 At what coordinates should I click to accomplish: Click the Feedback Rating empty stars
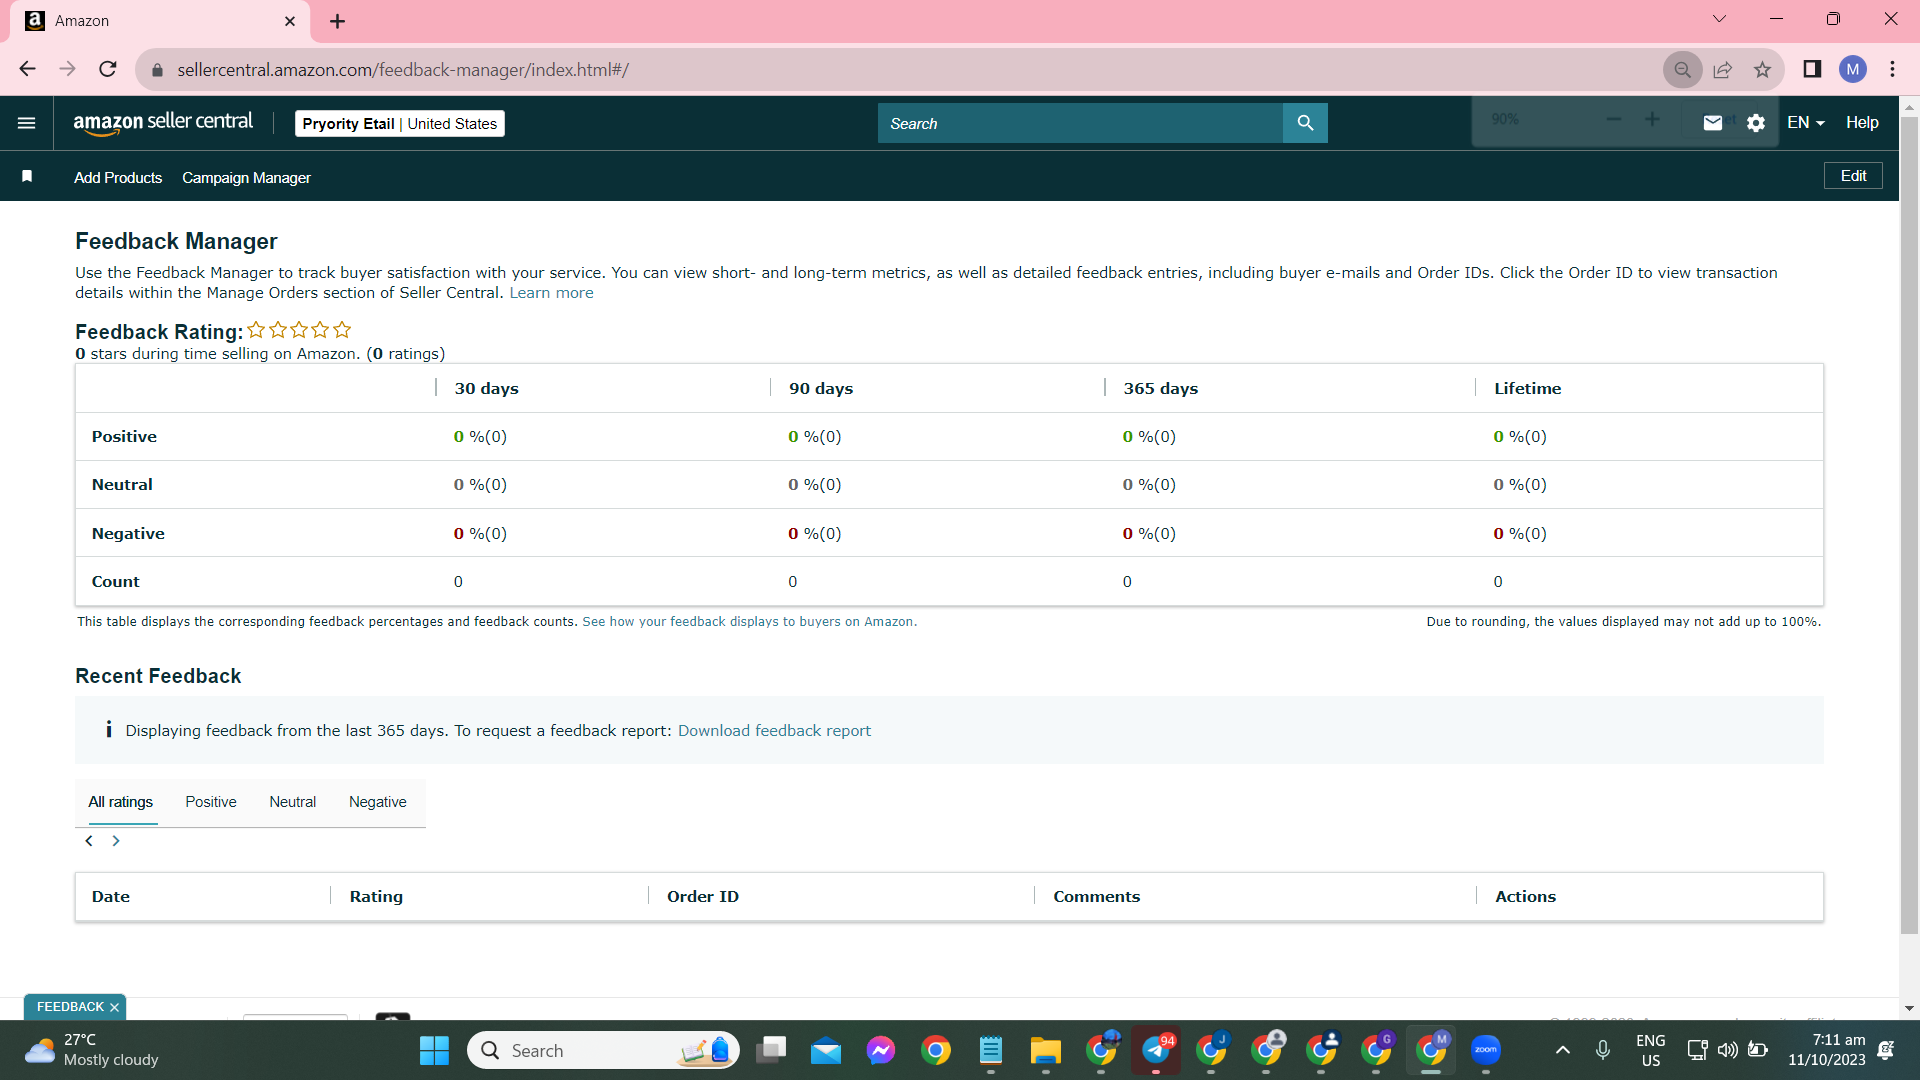click(299, 330)
